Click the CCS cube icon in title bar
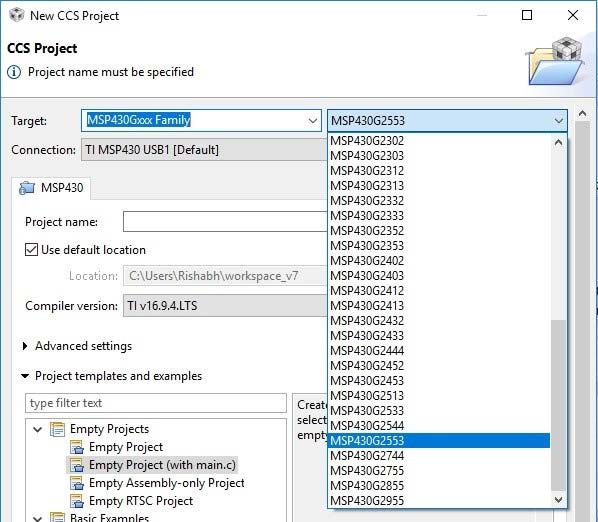 coord(16,15)
